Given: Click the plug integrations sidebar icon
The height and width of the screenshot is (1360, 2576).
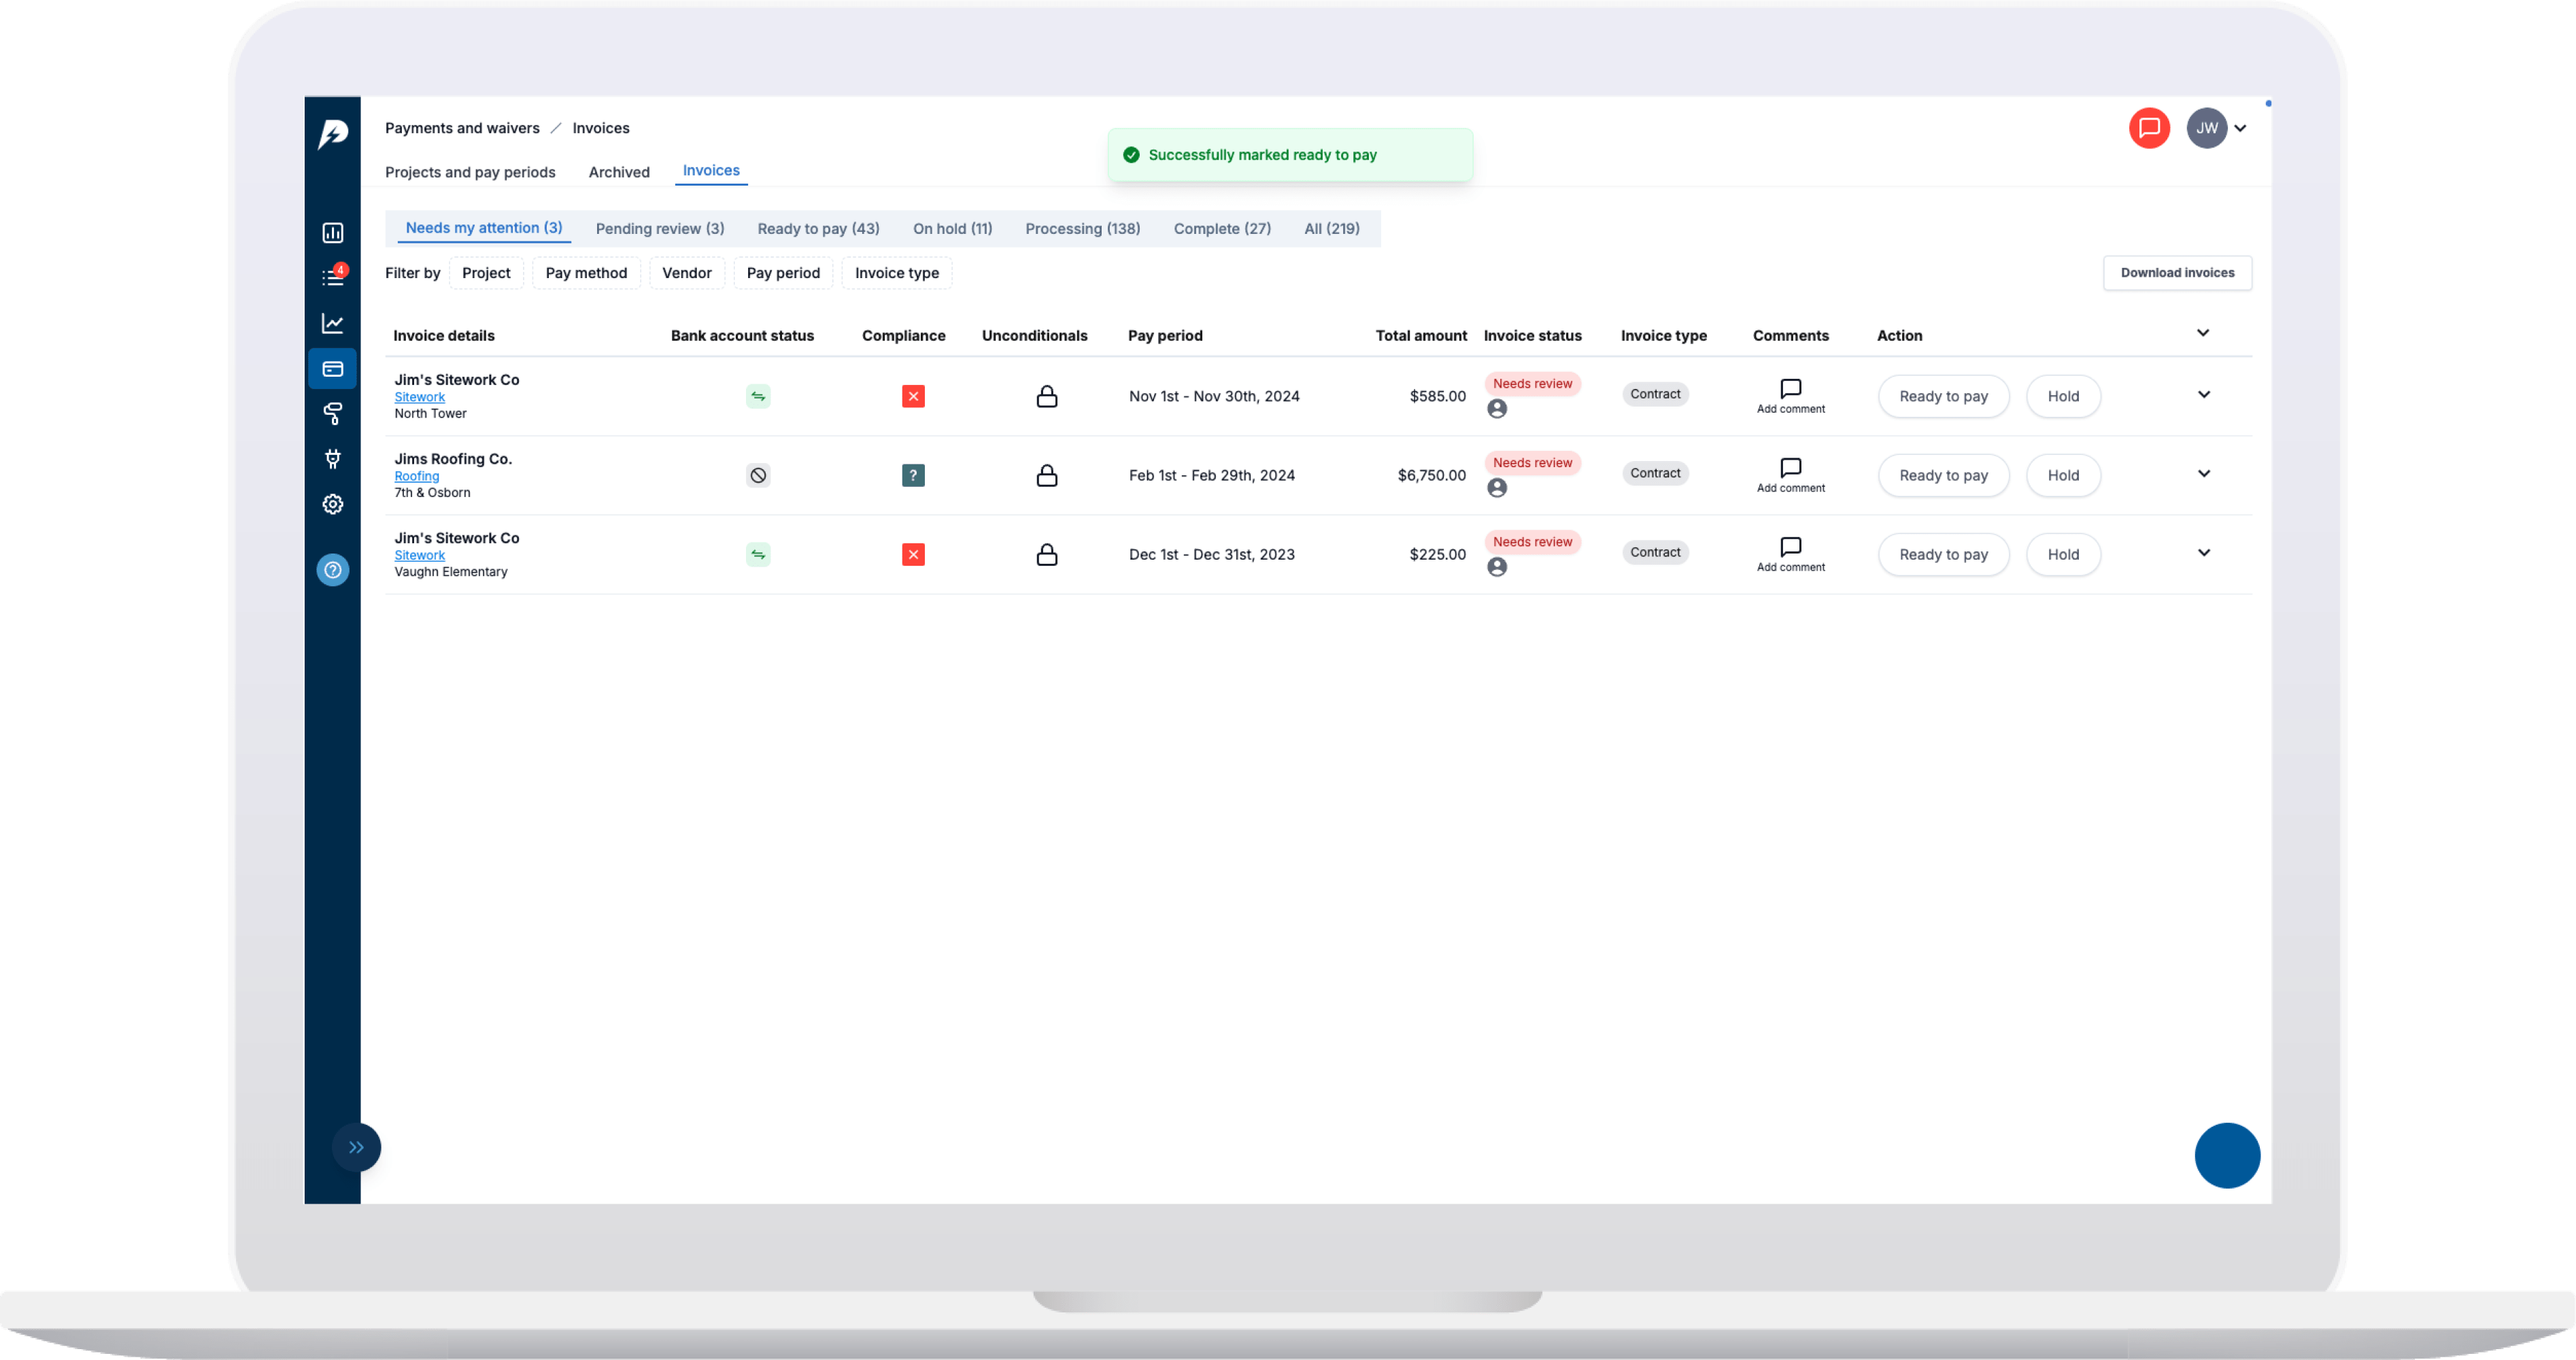Looking at the screenshot, I should 333,459.
